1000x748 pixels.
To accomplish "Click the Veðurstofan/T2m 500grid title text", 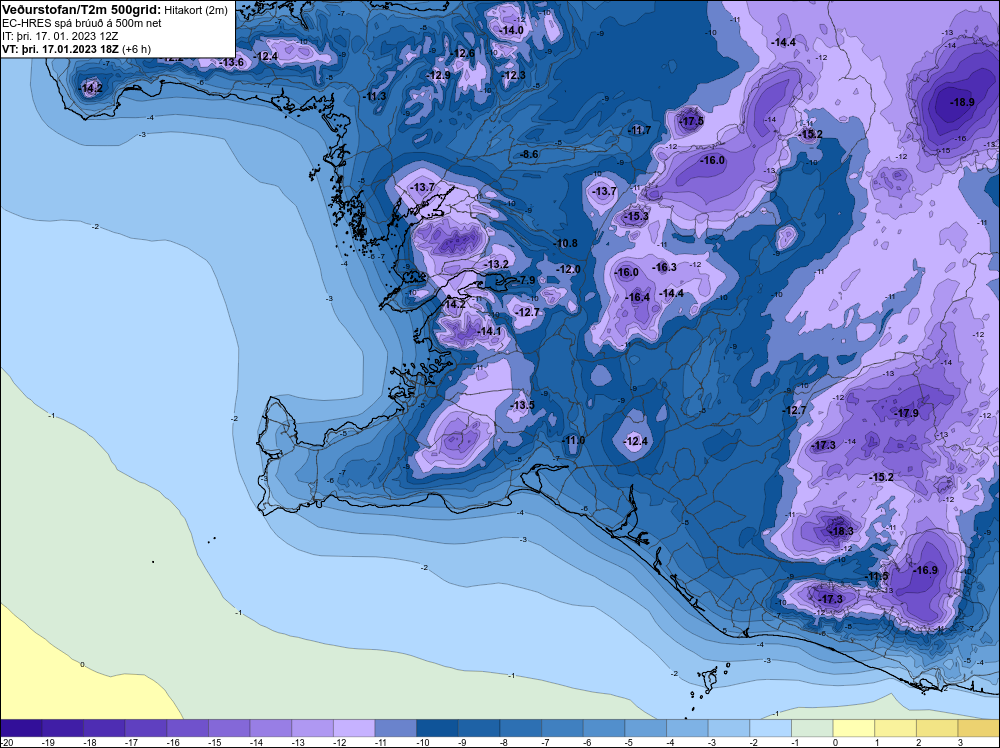I will pos(82,10).
